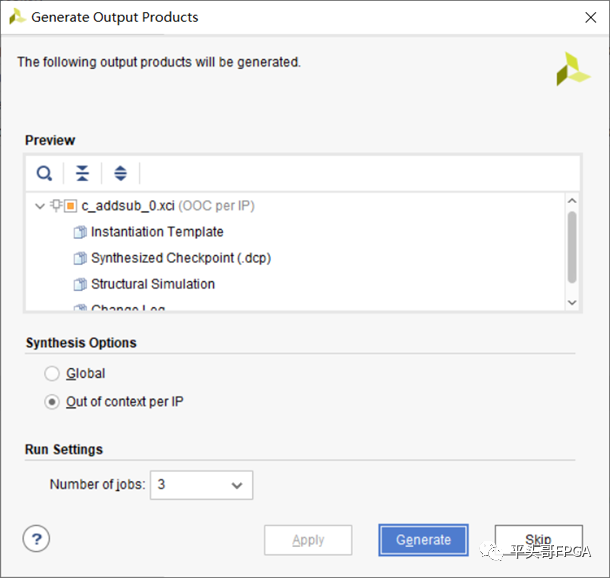The width and height of the screenshot is (610, 578).
Task: Open the Number of jobs dropdown
Action: [202, 485]
